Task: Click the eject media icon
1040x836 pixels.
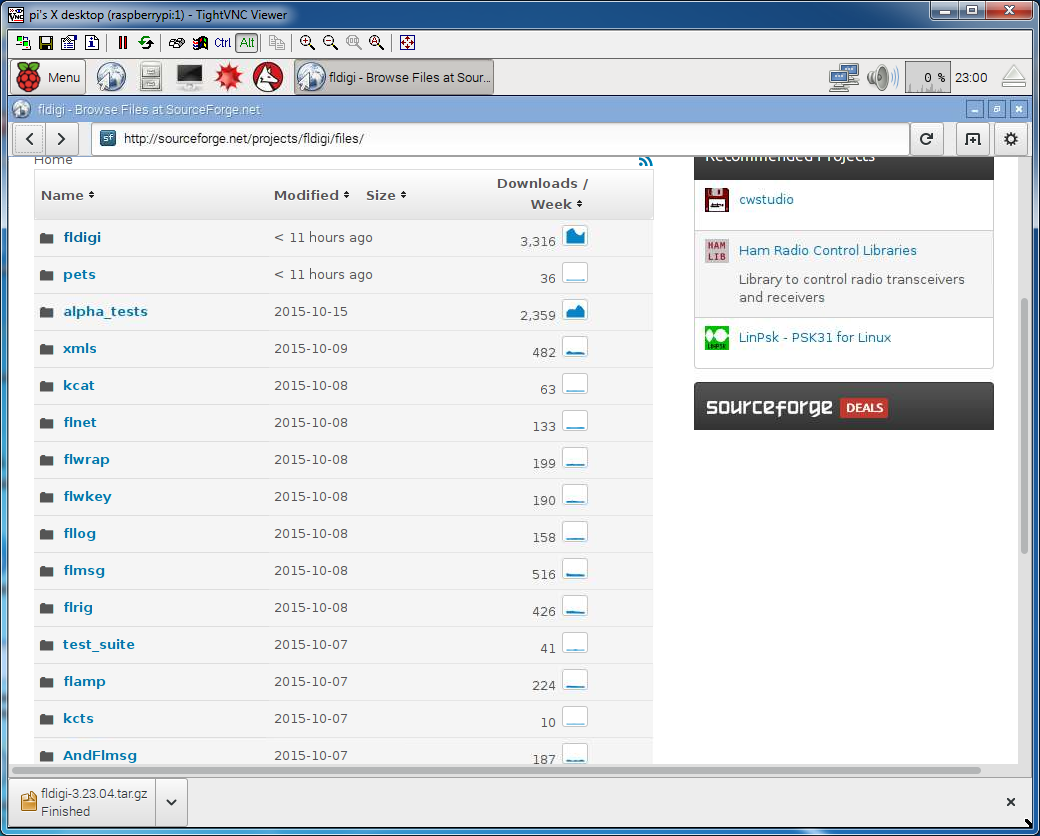Action: (x=1013, y=77)
